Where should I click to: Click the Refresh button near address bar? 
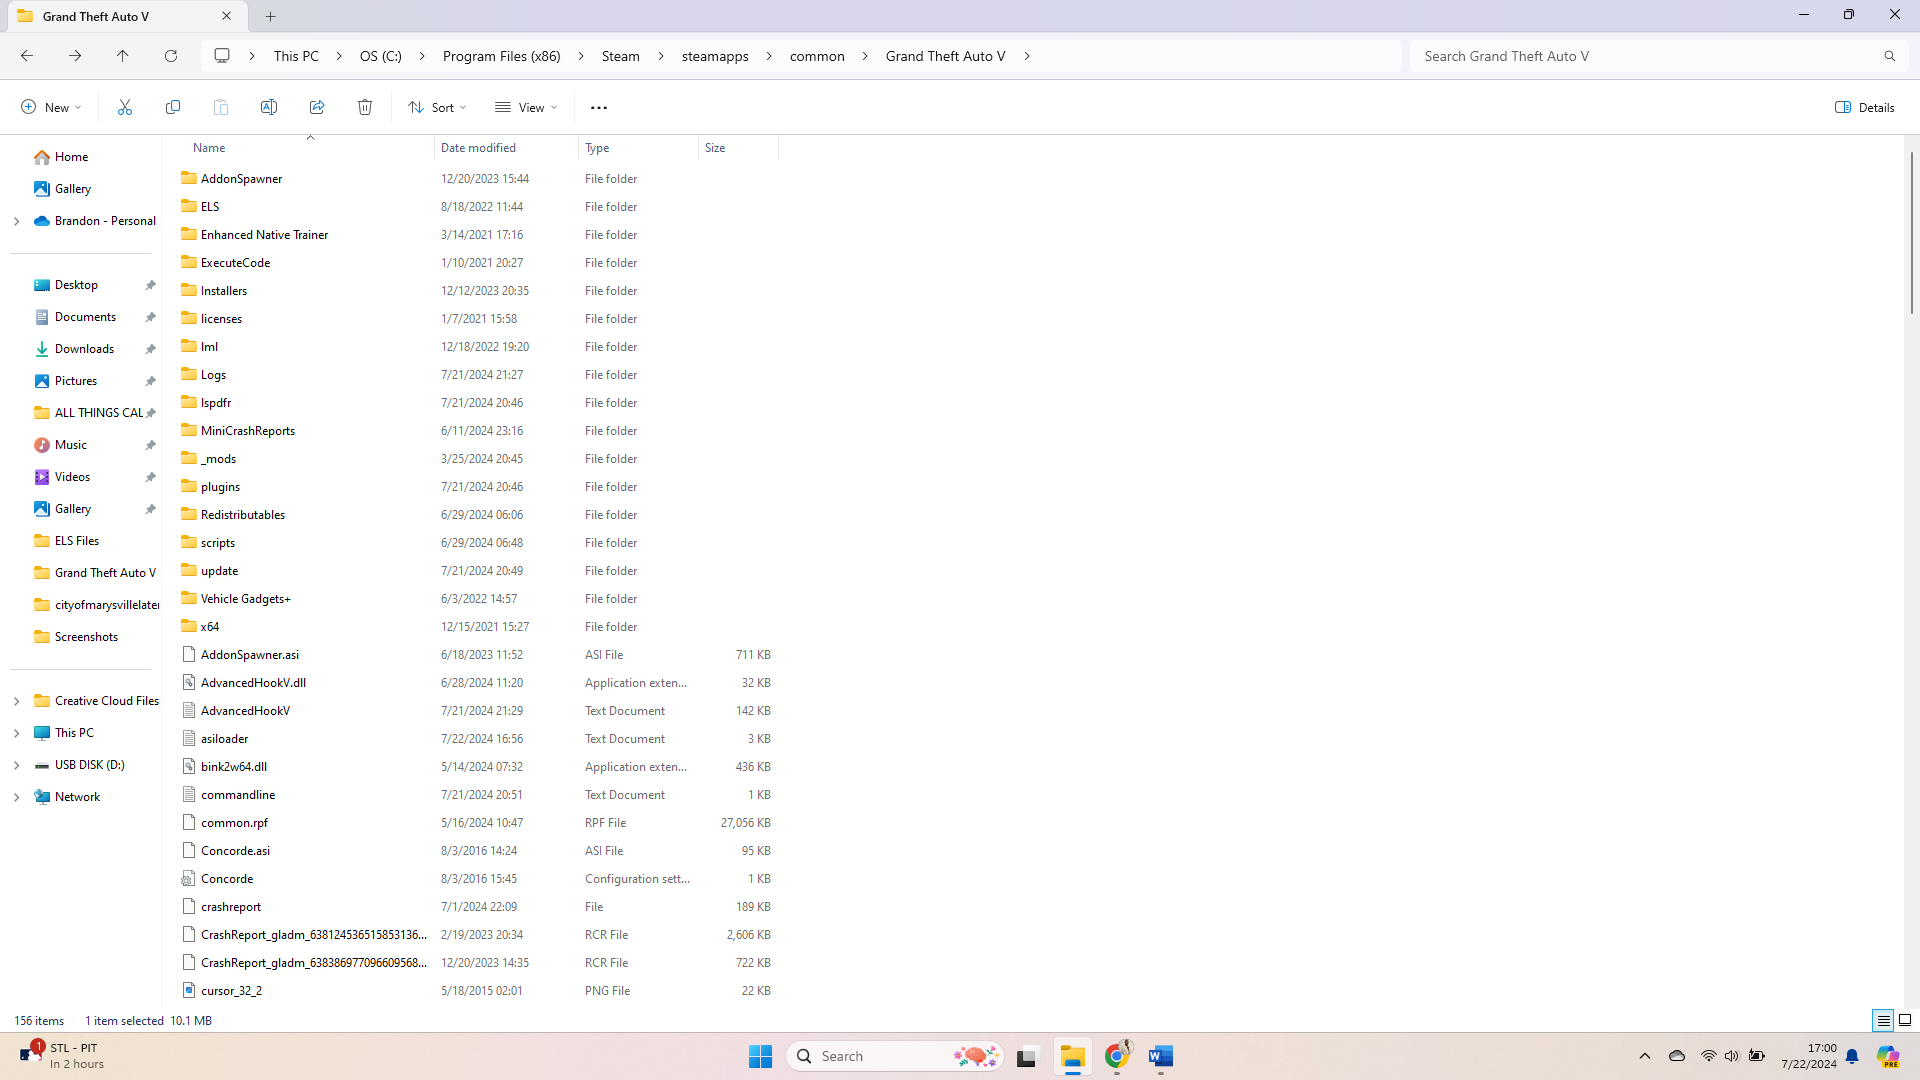pyautogui.click(x=171, y=56)
